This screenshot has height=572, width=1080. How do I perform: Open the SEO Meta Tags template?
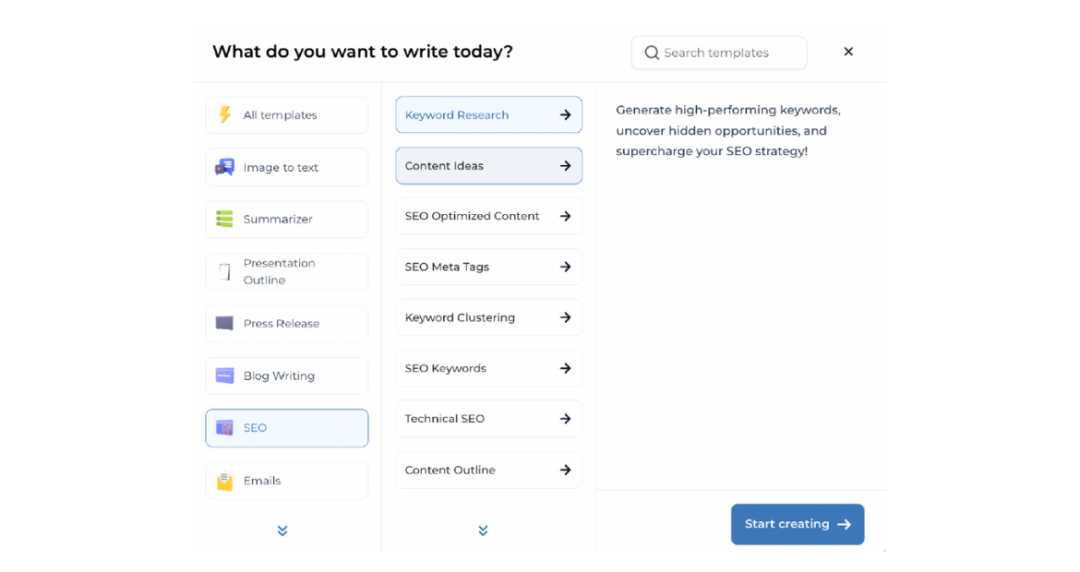pyautogui.click(x=488, y=267)
